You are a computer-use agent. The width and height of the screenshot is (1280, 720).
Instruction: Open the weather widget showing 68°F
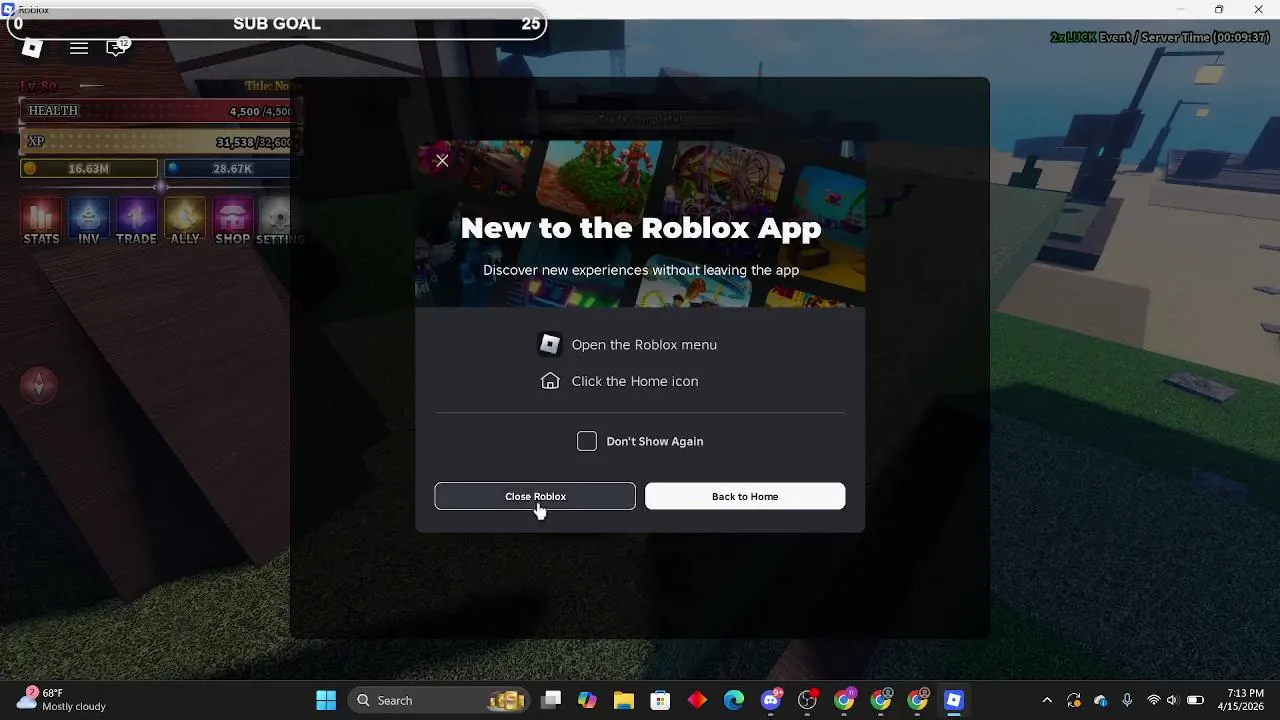click(61, 700)
